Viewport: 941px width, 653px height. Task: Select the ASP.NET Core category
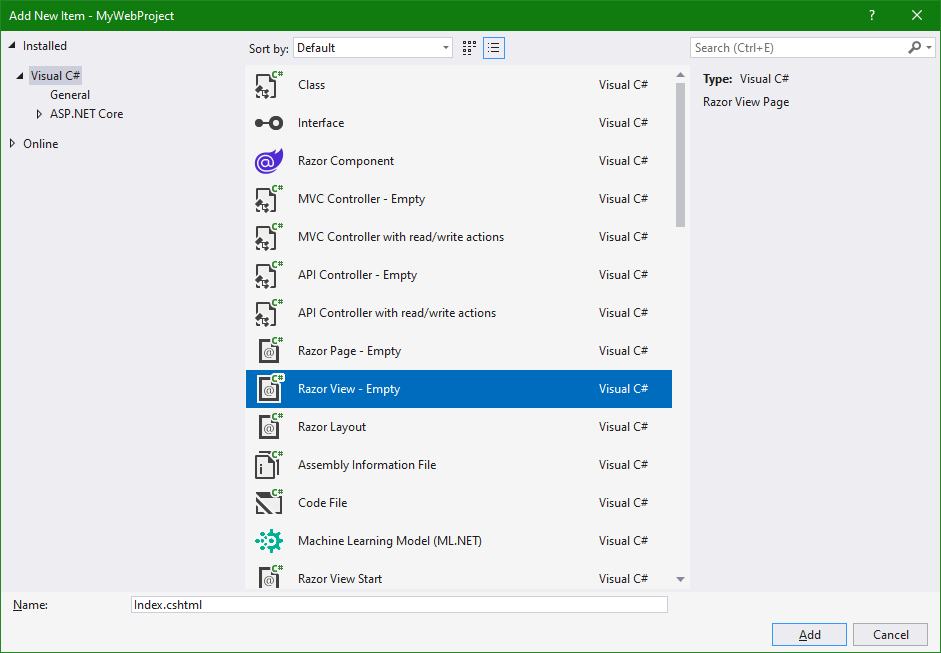tap(86, 113)
